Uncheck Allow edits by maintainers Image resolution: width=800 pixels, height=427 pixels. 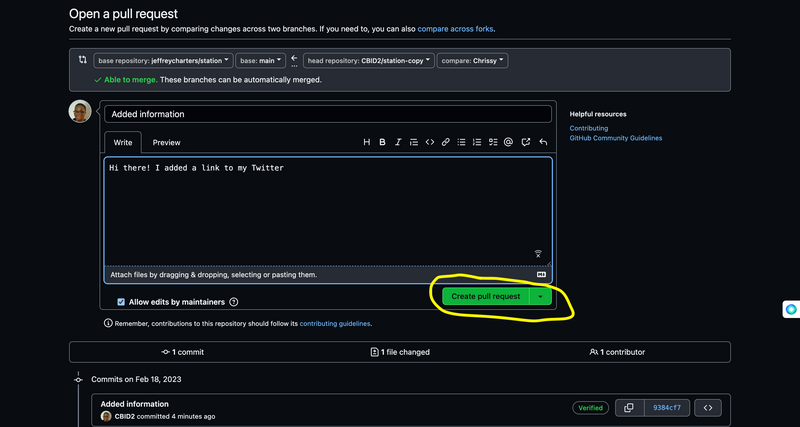coord(121,301)
